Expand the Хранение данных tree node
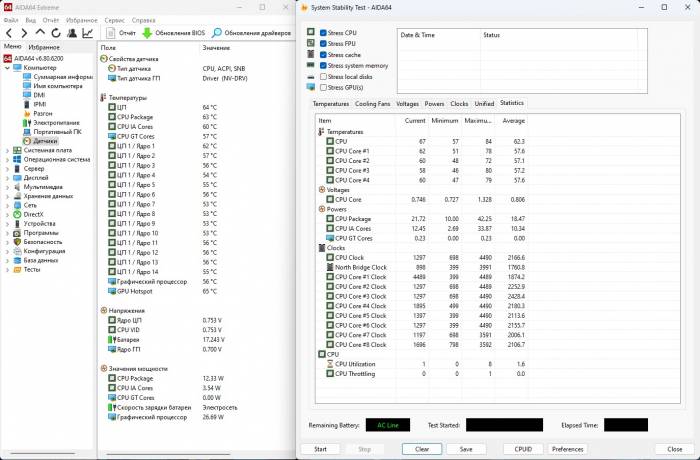 coord(7,196)
